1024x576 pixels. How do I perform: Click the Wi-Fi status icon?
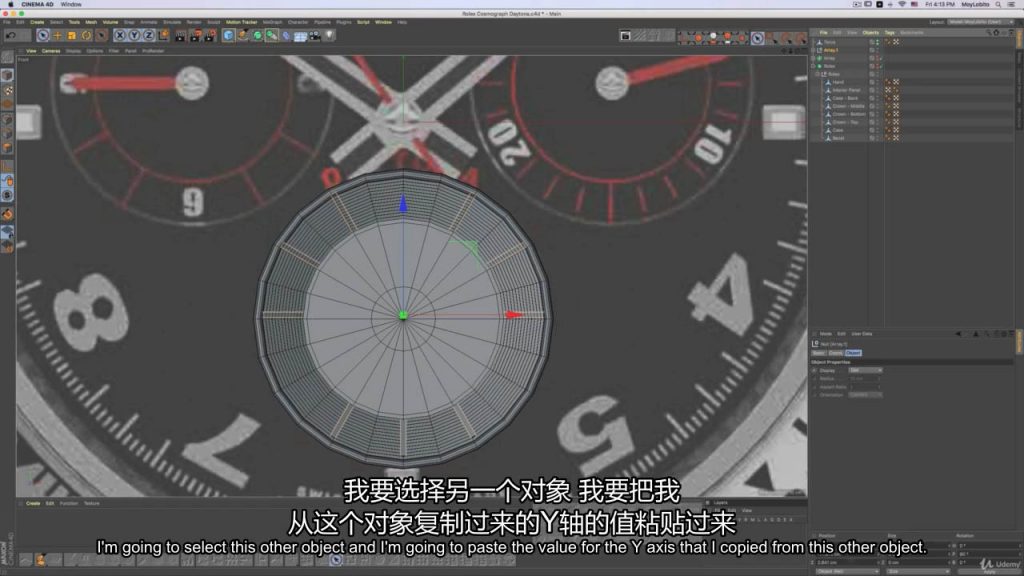coord(902,5)
